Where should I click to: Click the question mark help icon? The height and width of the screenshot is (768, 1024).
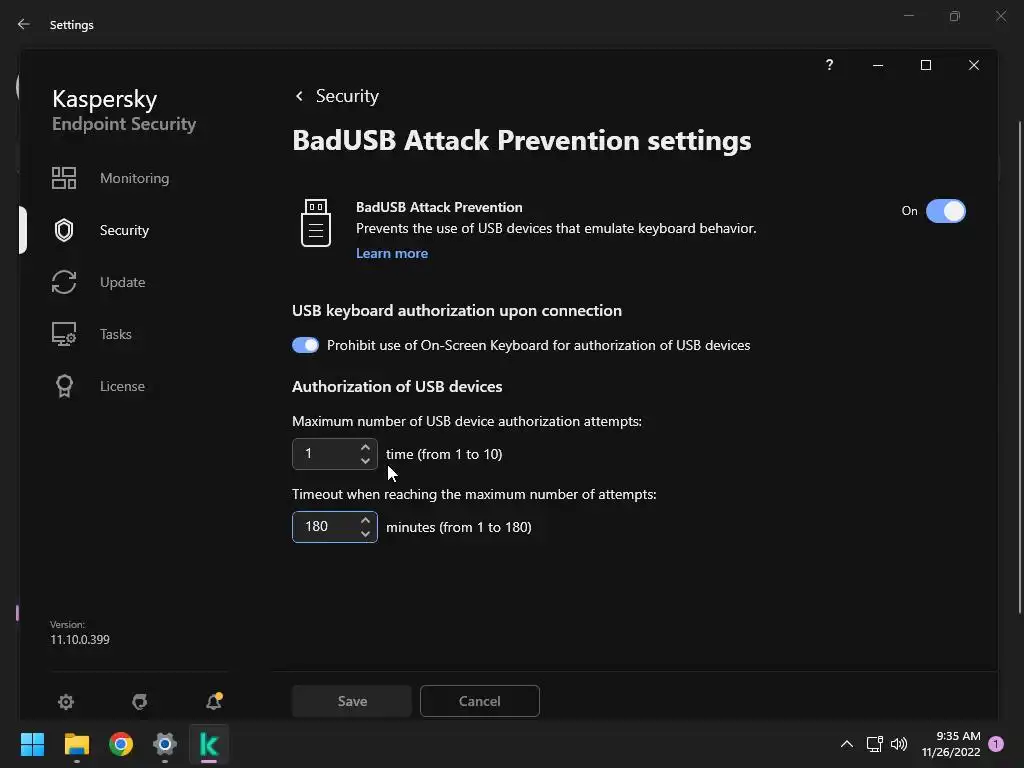pyautogui.click(x=829, y=65)
